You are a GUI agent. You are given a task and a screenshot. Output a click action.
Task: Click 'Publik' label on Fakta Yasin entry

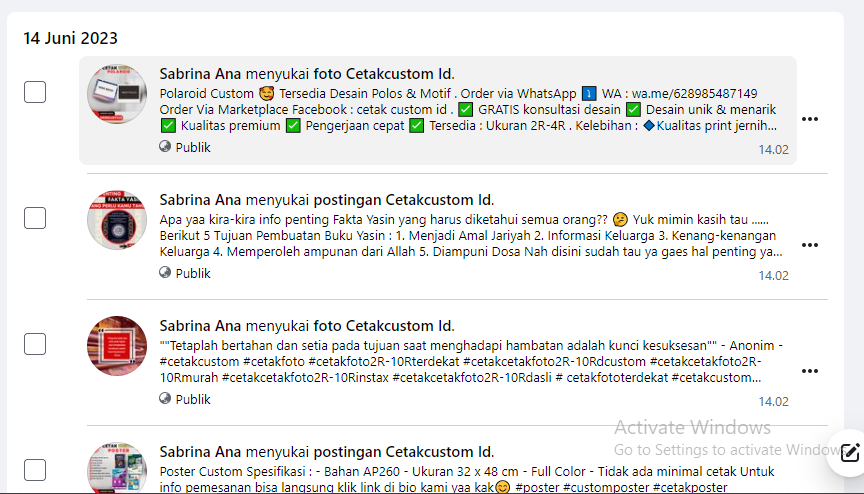[193, 274]
